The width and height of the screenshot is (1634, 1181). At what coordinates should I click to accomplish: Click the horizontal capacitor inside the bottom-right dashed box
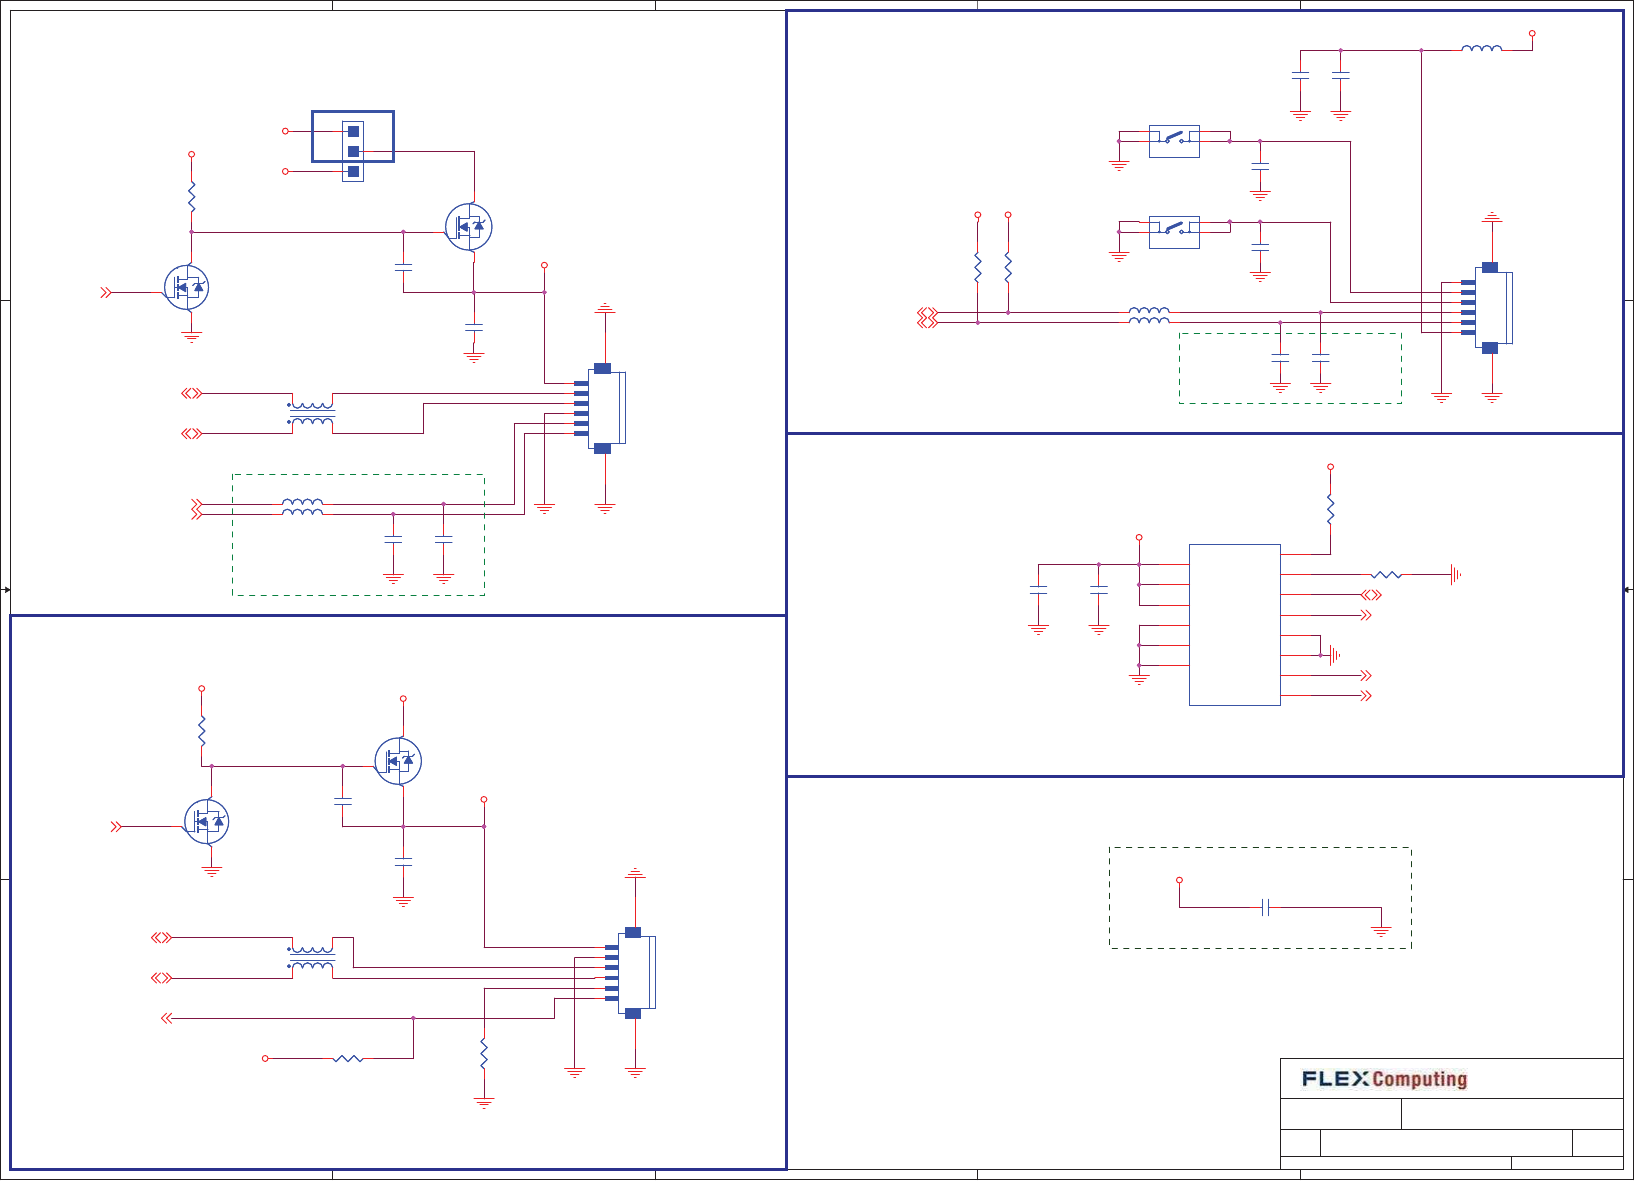(1266, 907)
